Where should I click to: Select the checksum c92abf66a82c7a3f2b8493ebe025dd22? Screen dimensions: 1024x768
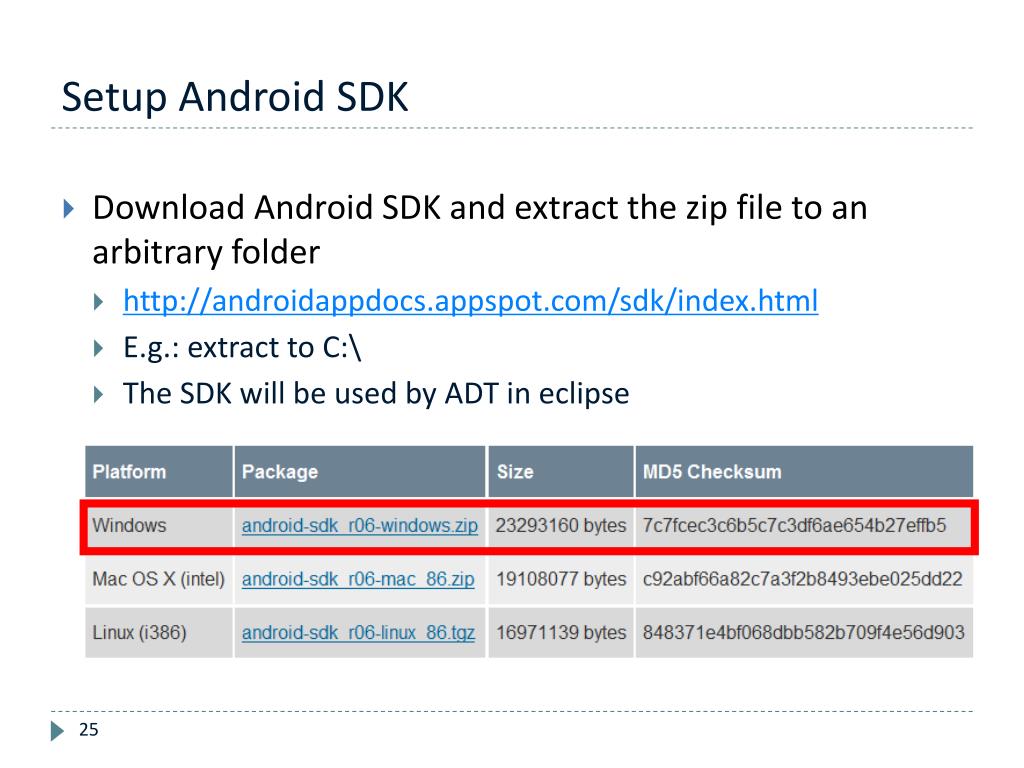click(x=803, y=579)
